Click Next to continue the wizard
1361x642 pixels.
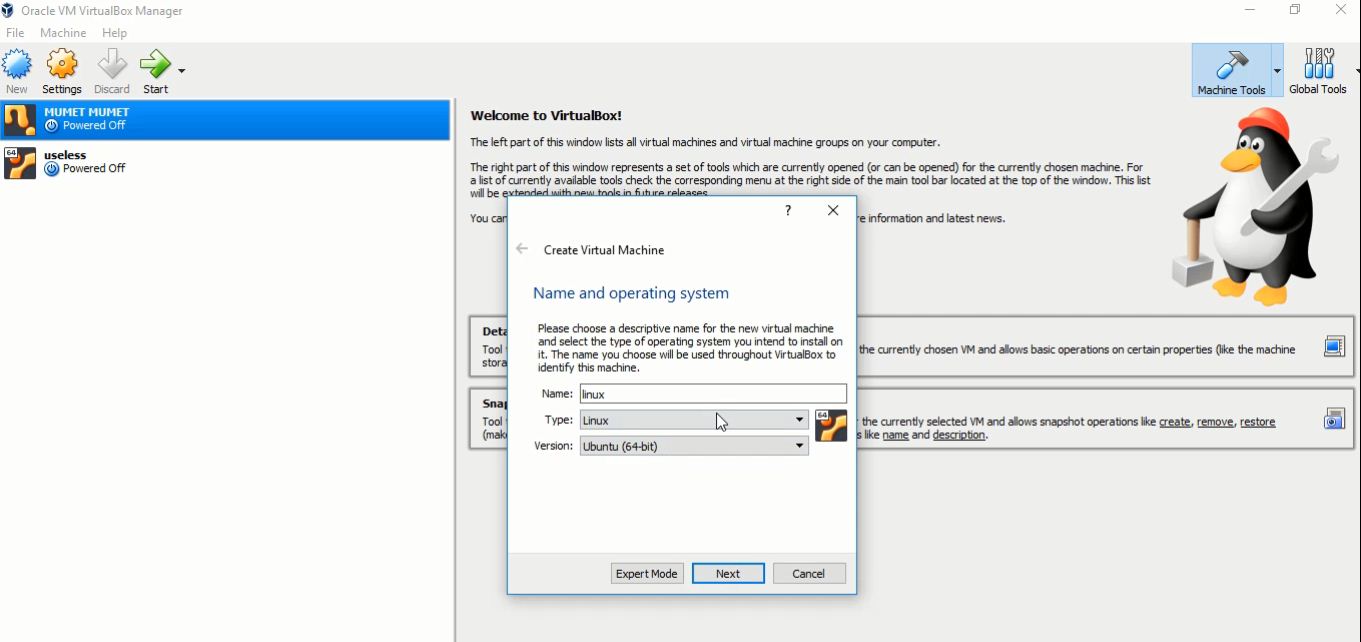click(x=728, y=573)
